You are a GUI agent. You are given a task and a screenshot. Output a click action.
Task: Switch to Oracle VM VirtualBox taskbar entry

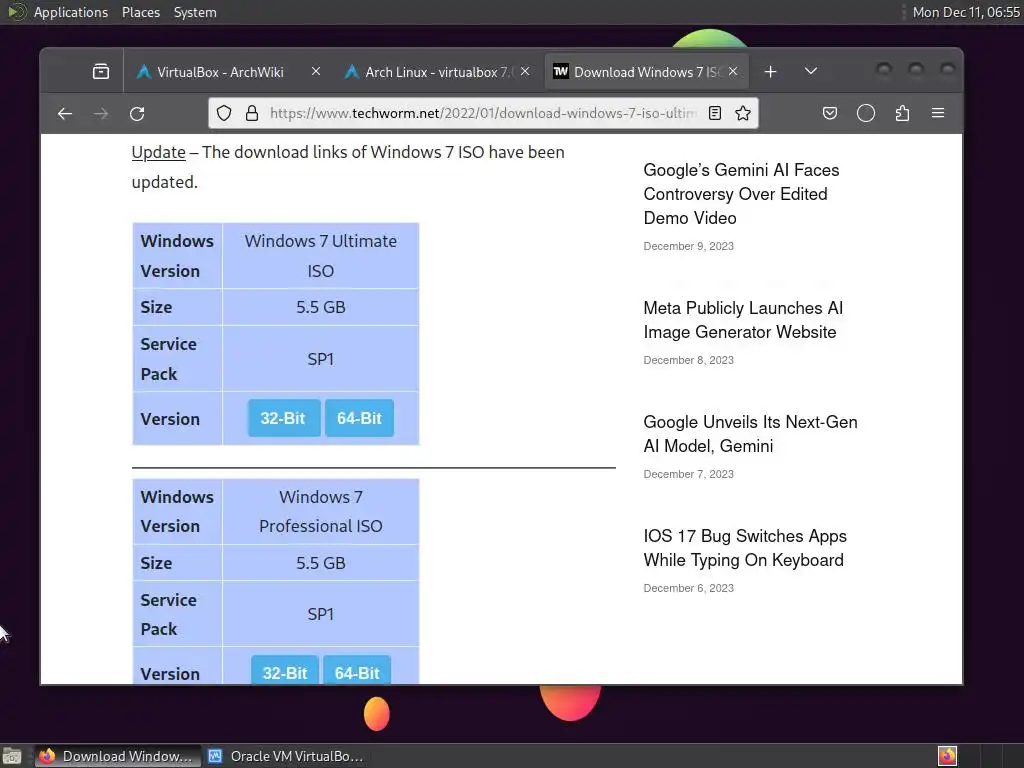coord(286,756)
